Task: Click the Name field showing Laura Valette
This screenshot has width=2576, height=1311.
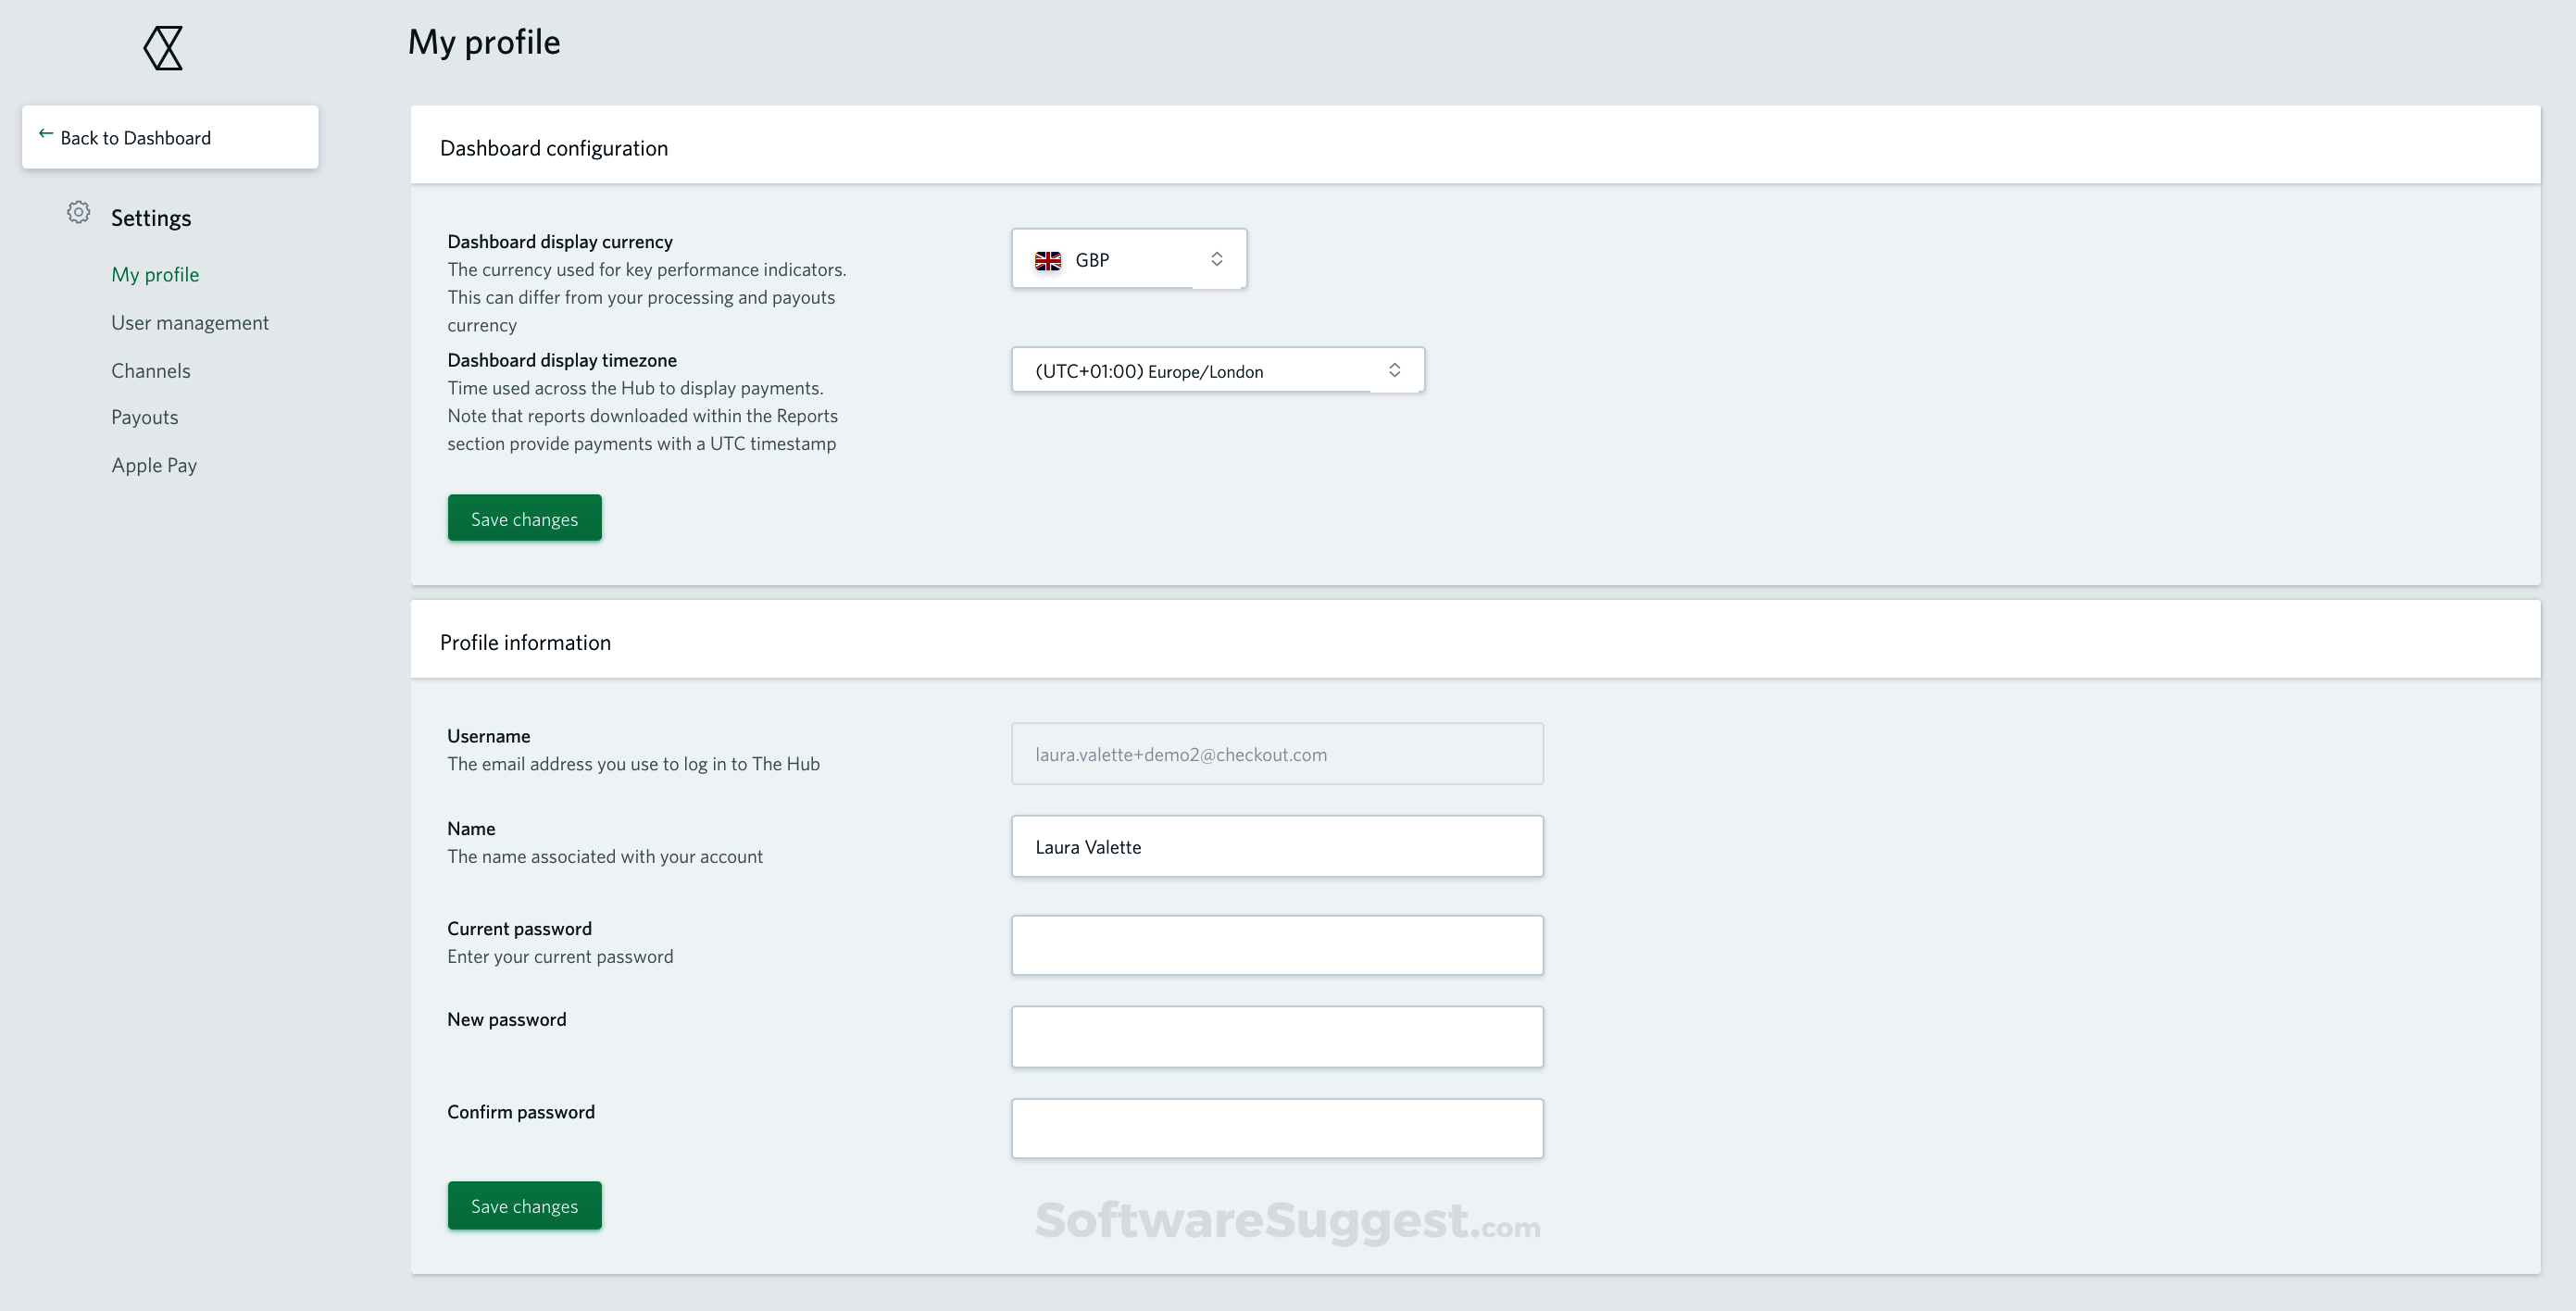Action: coord(1276,845)
